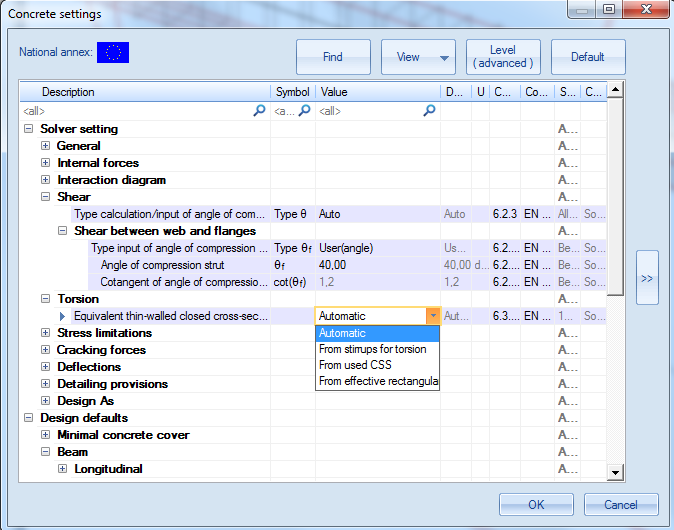The image size is (674, 530).
Task: Choose From effective rectangular option
Action: click(x=377, y=381)
